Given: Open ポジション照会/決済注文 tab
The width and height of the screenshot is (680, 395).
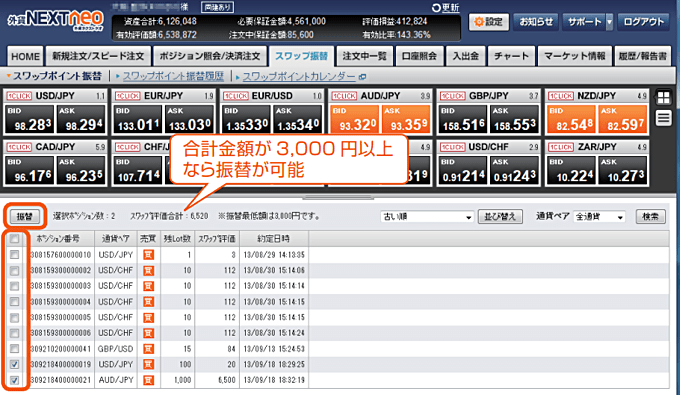Looking at the screenshot, I should 210,56.
